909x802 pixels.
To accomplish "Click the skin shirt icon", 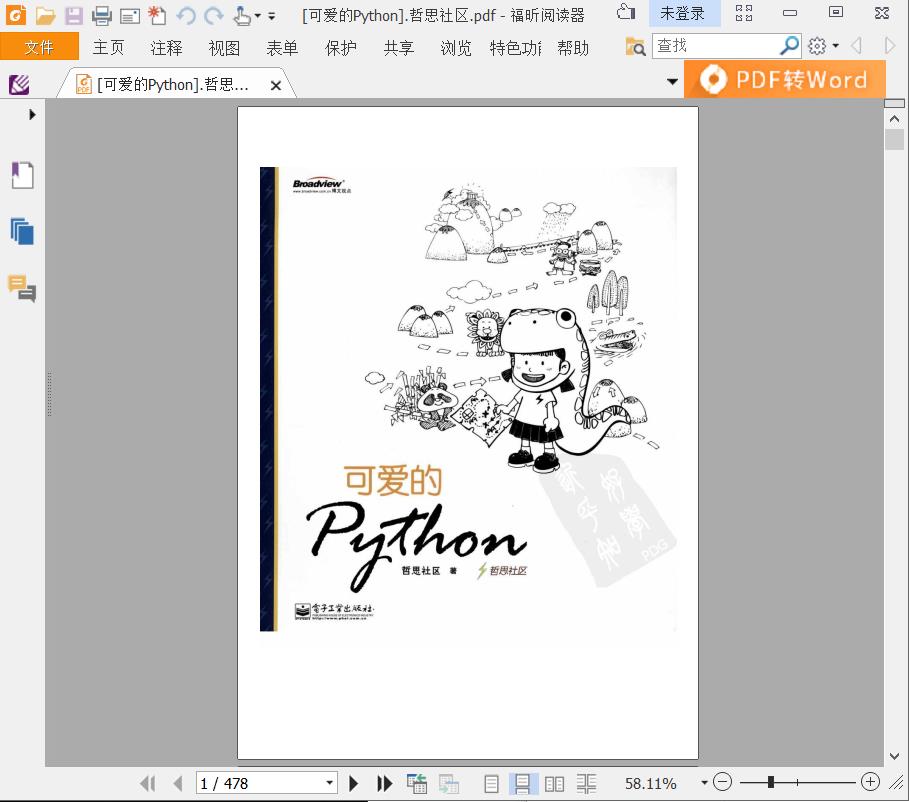I will 626,12.
